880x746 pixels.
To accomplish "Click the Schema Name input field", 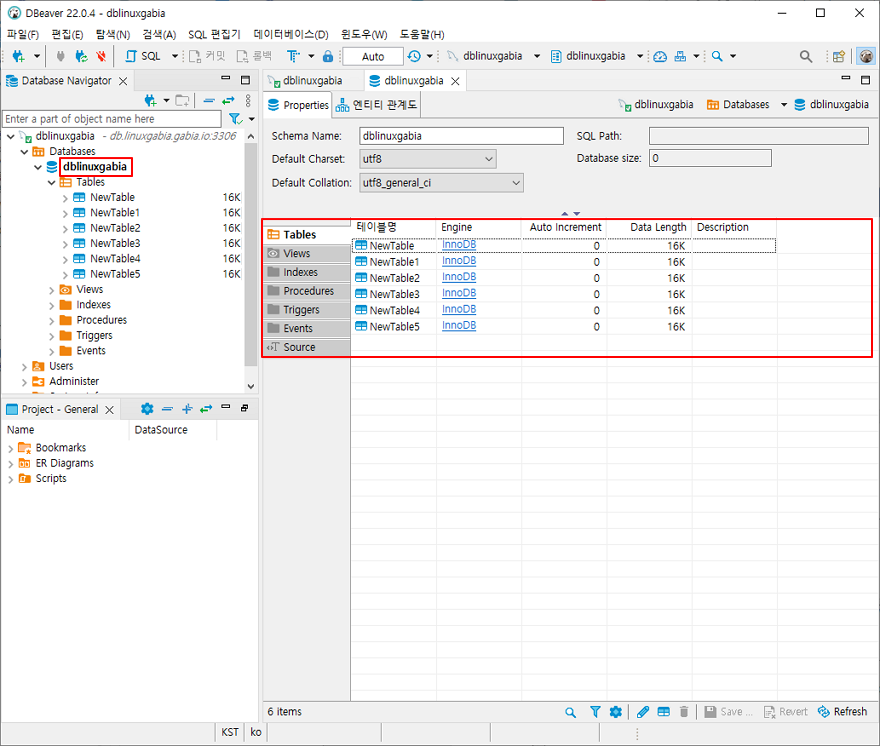I will [461, 136].
